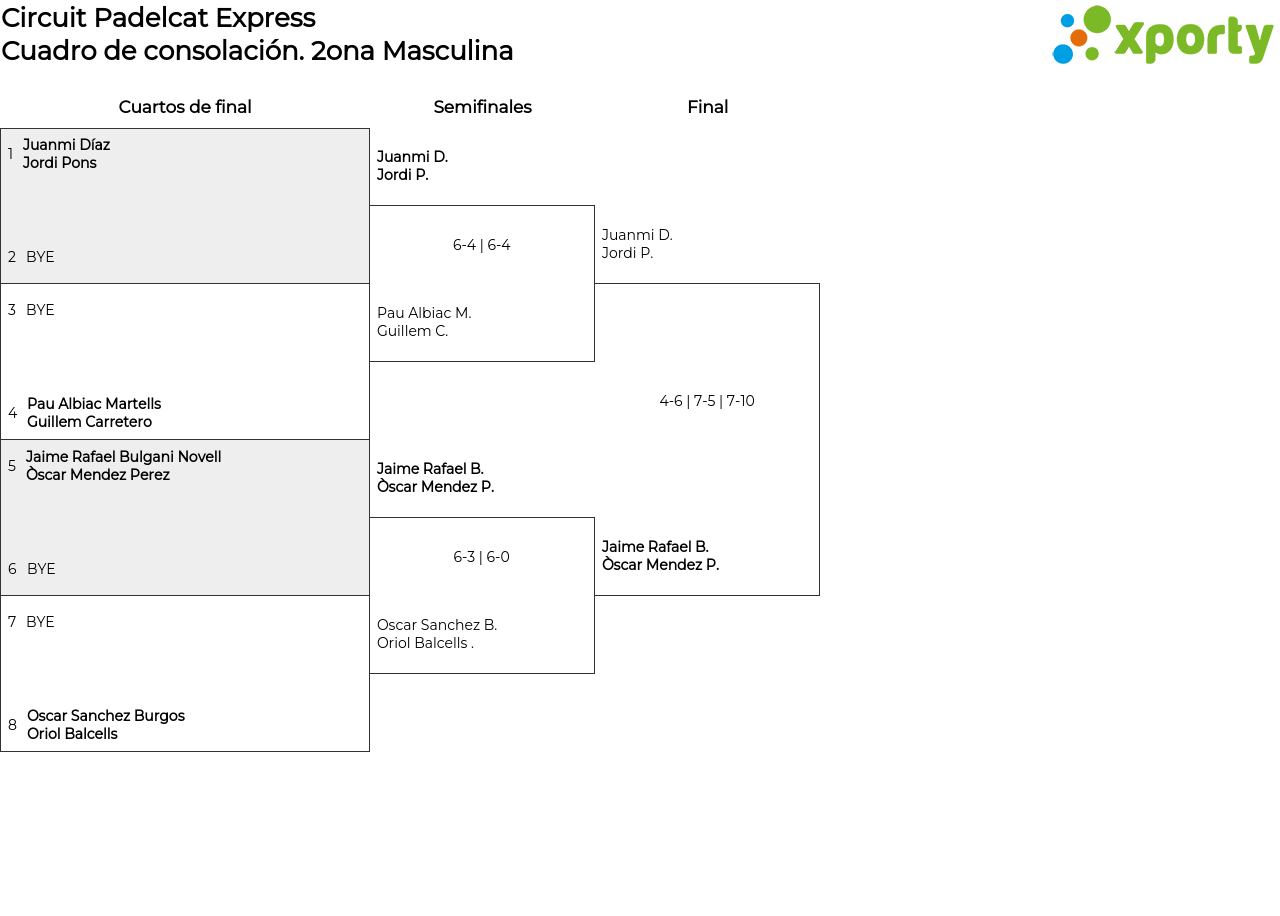The height and width of the screenshot is (916, 1280).
Task: Select the Semifinales column header
Action: pyautogui.click(x=482, y=107)
